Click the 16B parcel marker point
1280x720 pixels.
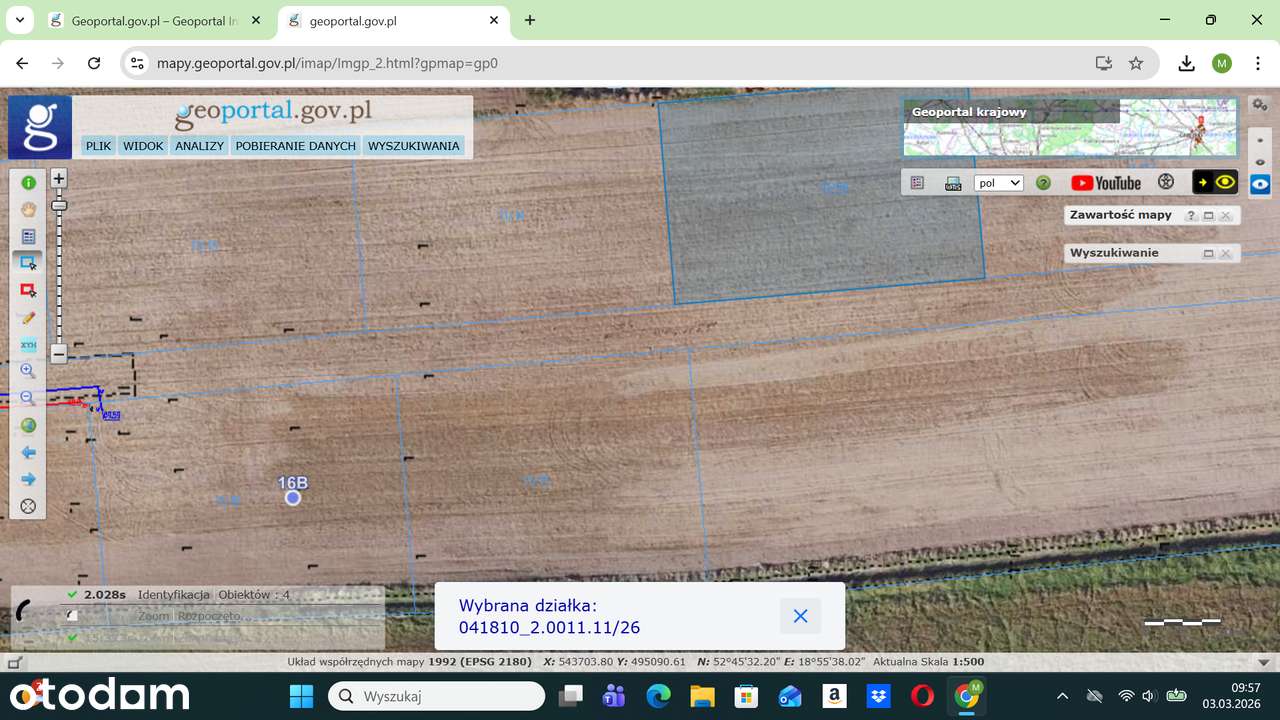[x=293, y=497]
